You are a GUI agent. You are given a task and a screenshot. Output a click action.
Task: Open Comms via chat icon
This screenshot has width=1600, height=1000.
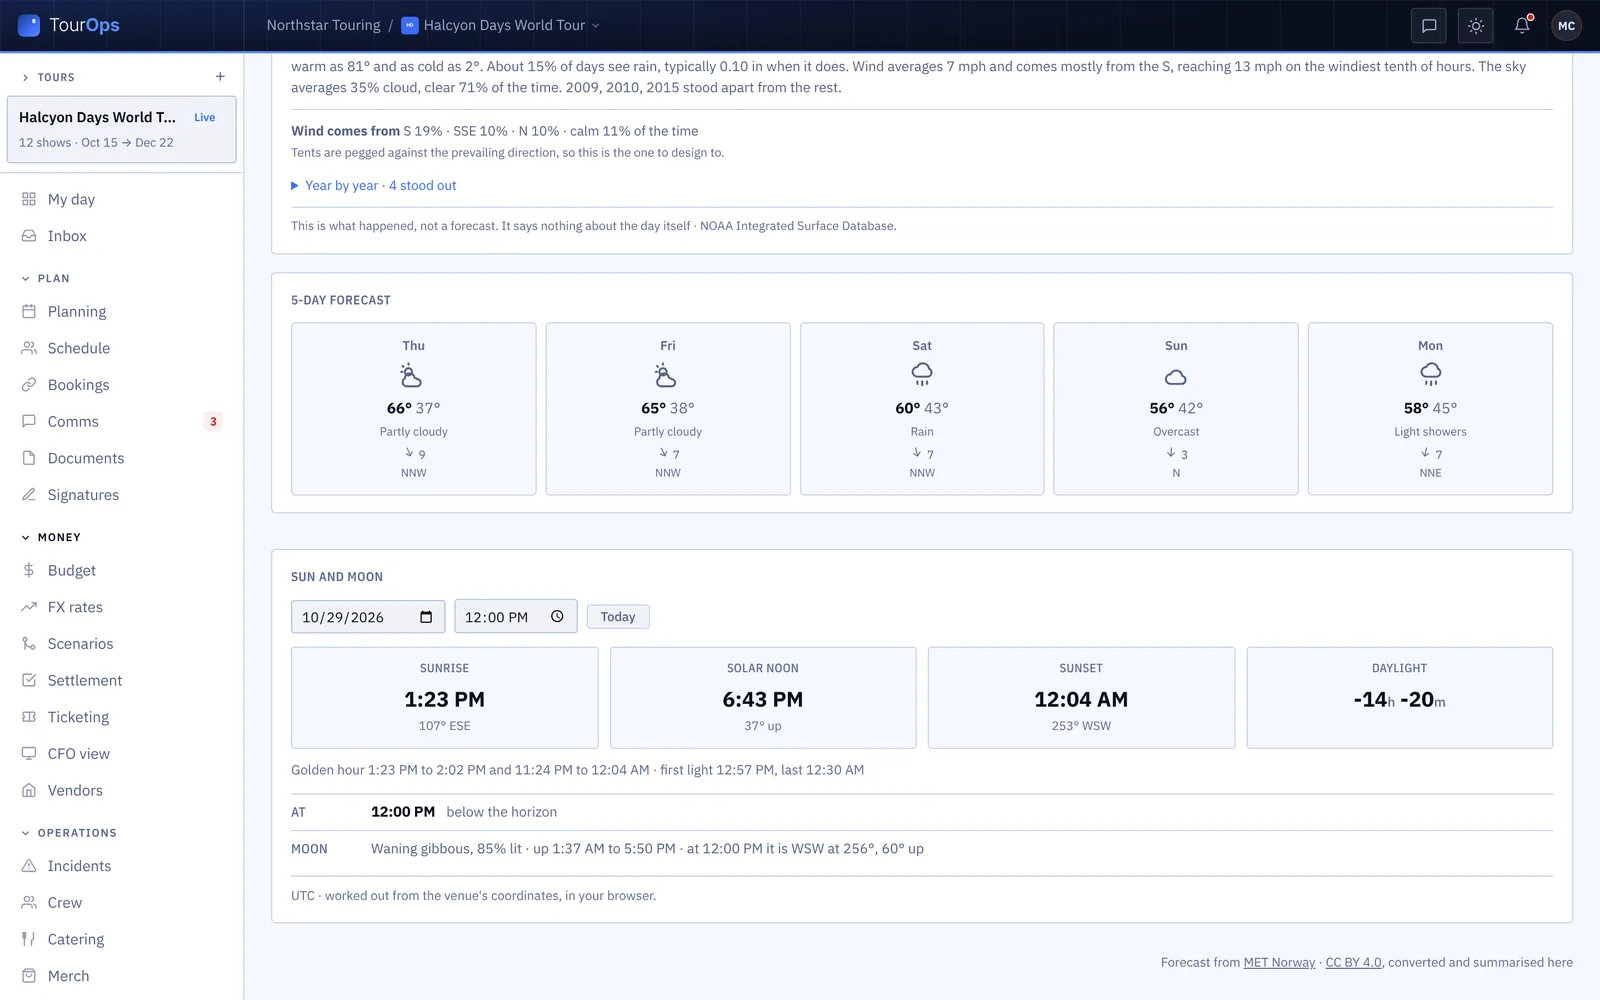29,421
